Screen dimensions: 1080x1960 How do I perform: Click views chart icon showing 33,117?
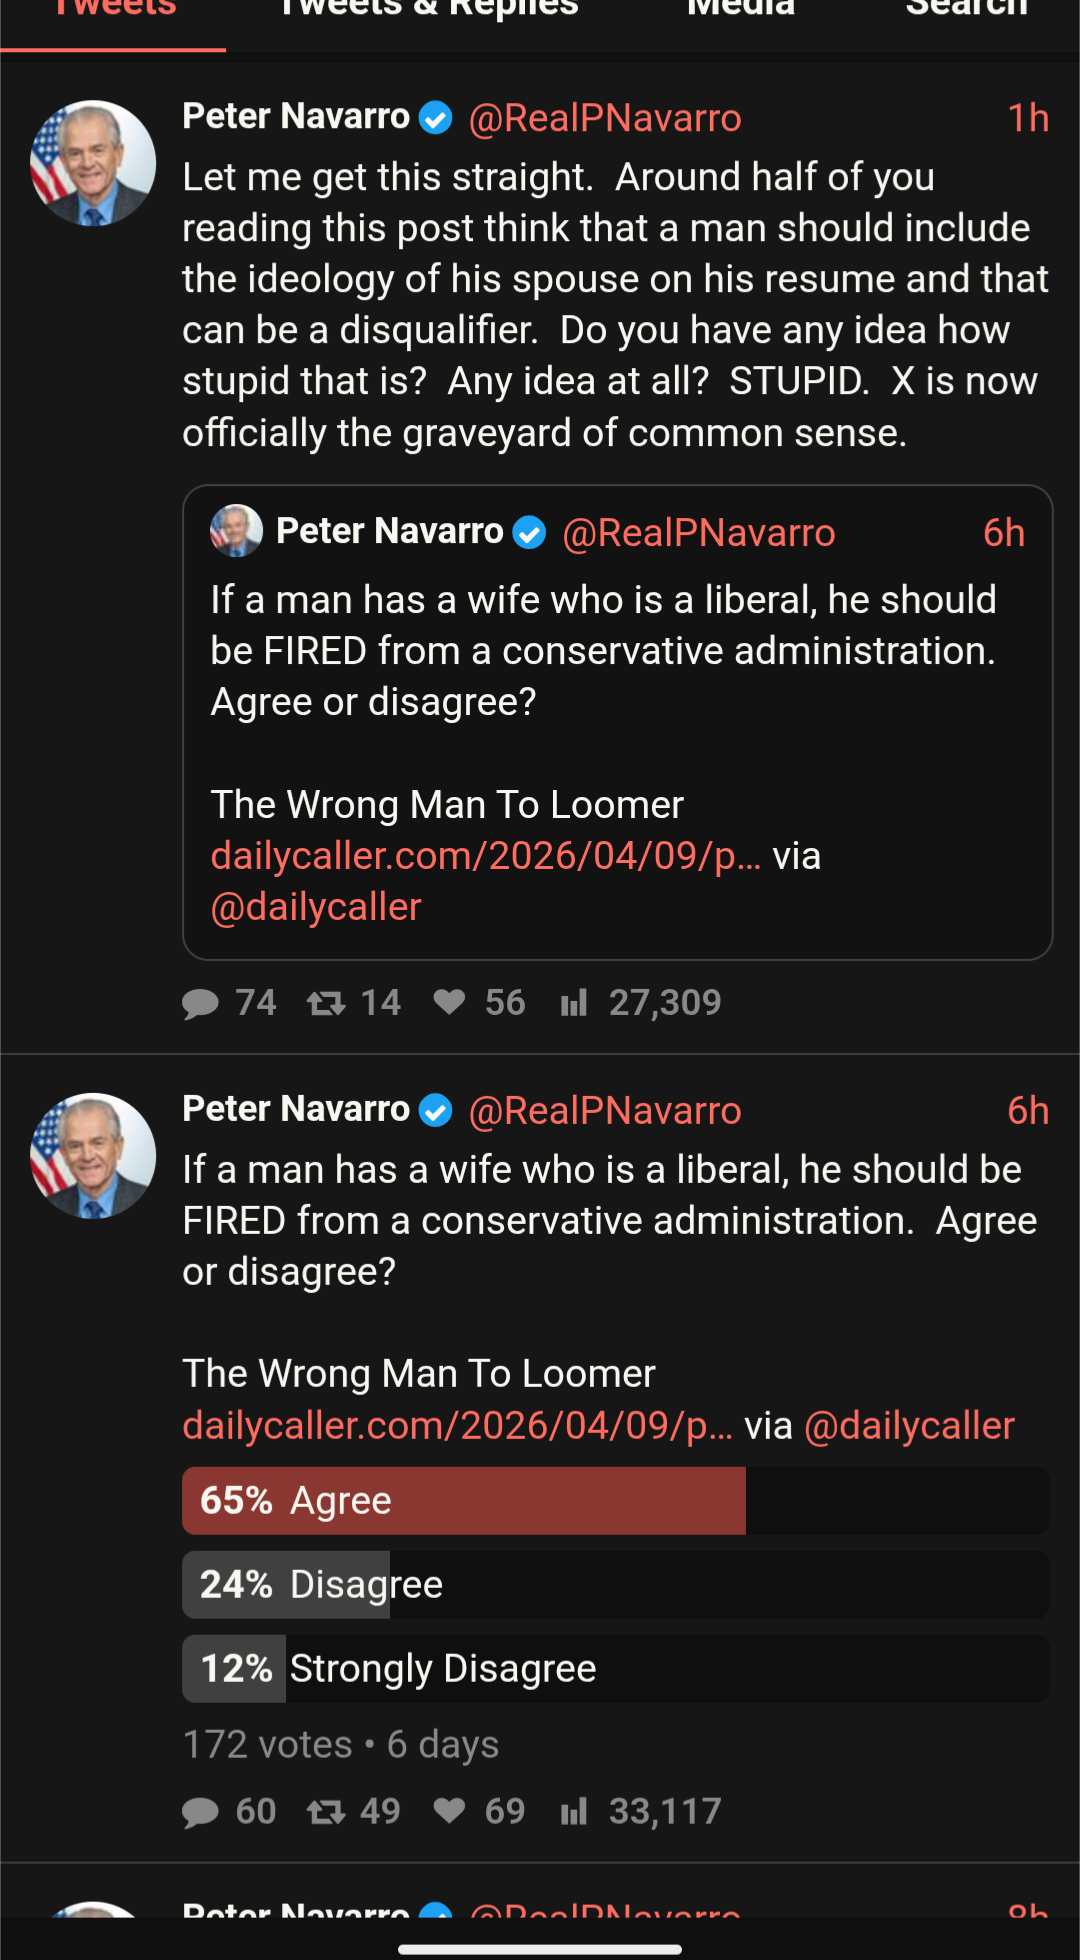click(x=574, y=1811)
